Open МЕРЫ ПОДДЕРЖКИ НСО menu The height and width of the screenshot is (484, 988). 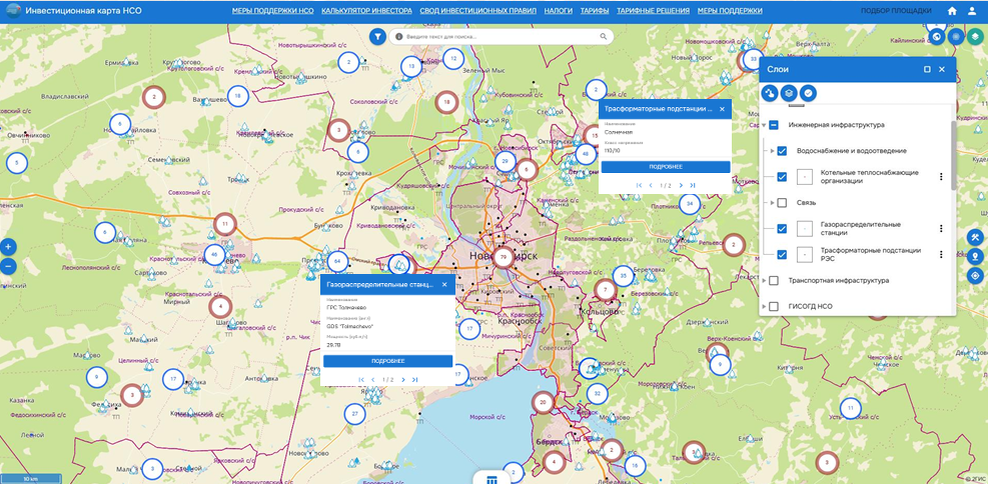tap(273, 11)
